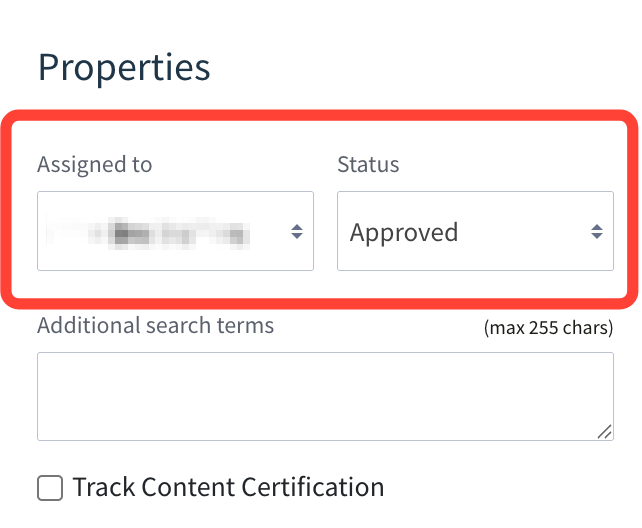Click the Assigned to up-down arrow icon
Viewport: 642px width, 528px height.
(297, 232)
